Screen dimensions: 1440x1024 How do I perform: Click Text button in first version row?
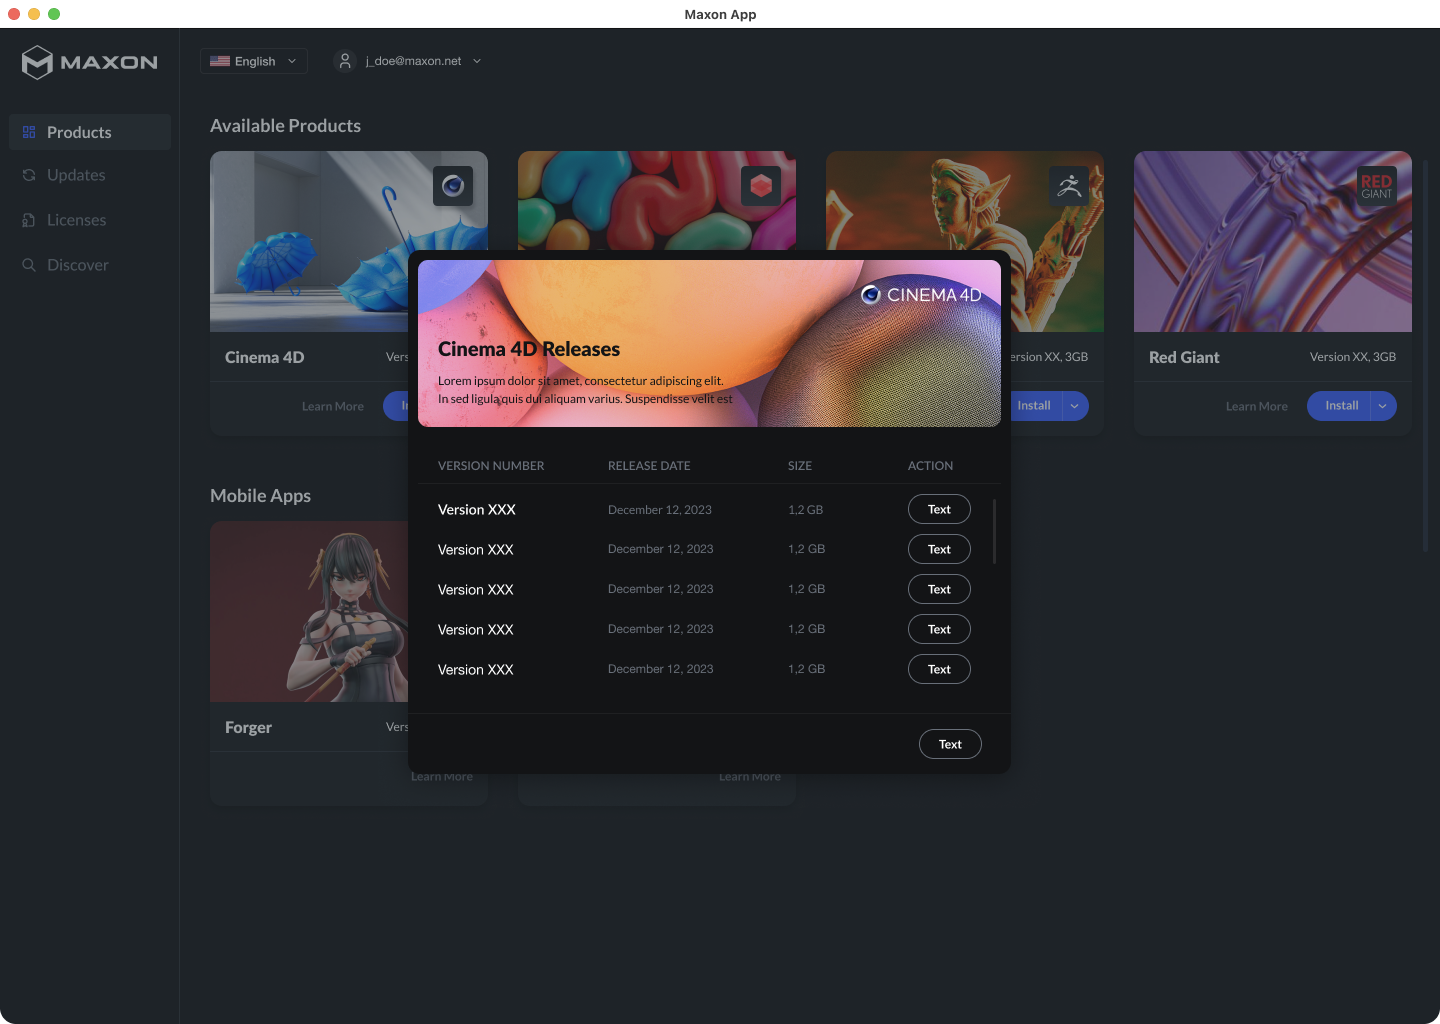939,509
